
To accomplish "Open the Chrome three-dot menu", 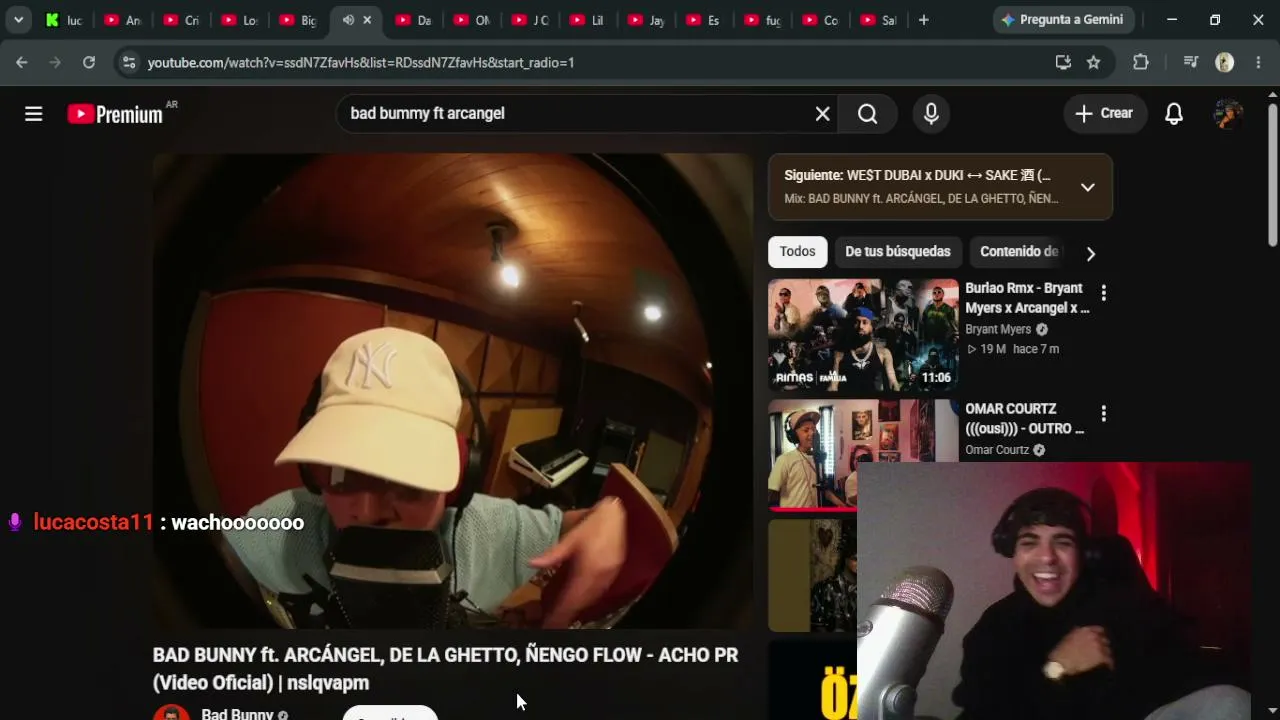I will [1258, 62].
